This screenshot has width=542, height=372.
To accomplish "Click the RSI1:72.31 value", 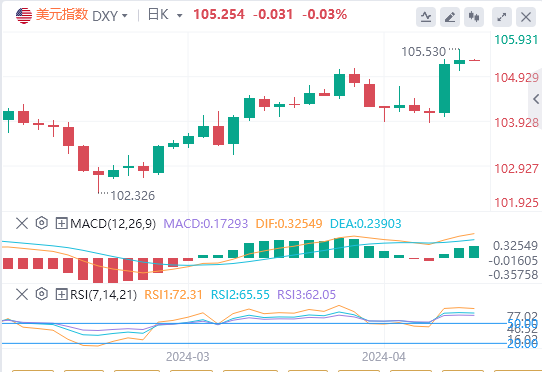I will click(x=173, y=295).
